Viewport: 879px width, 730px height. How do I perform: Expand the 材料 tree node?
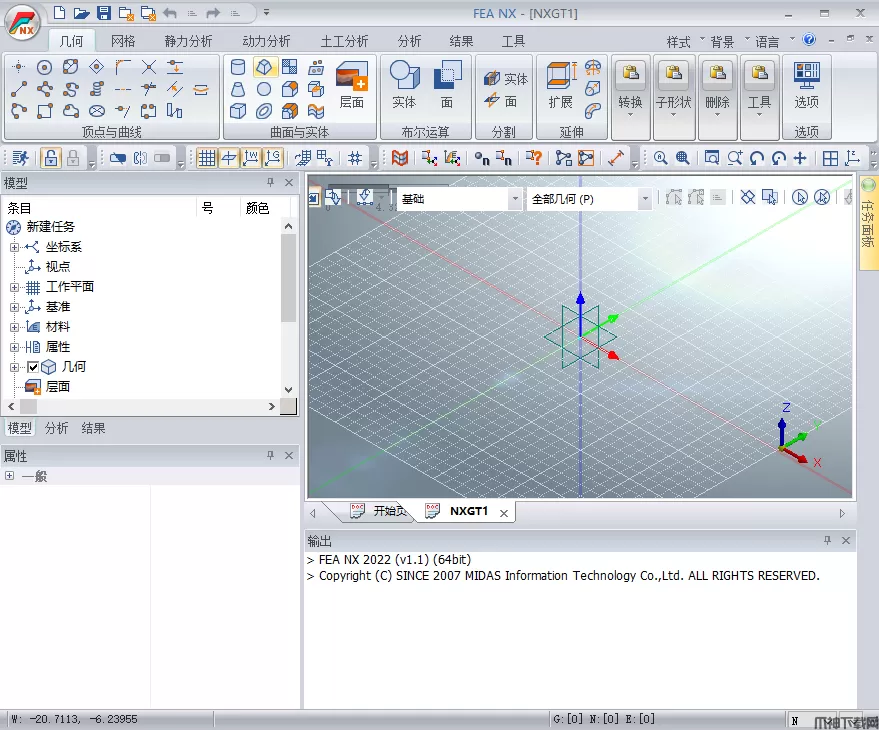14,327
